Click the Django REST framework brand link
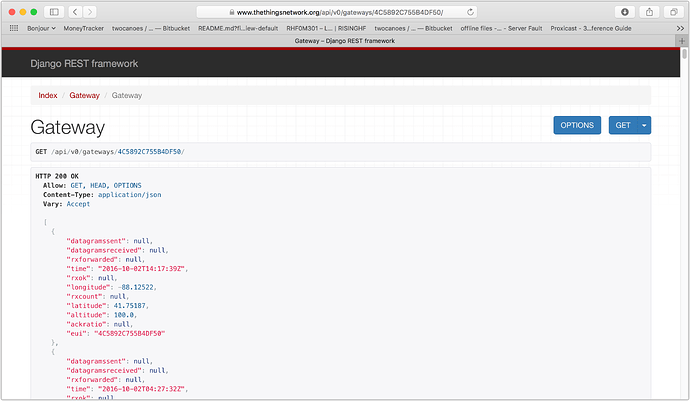Image resolution: width=690 pixels, height=401 pixels. (84, 64)
